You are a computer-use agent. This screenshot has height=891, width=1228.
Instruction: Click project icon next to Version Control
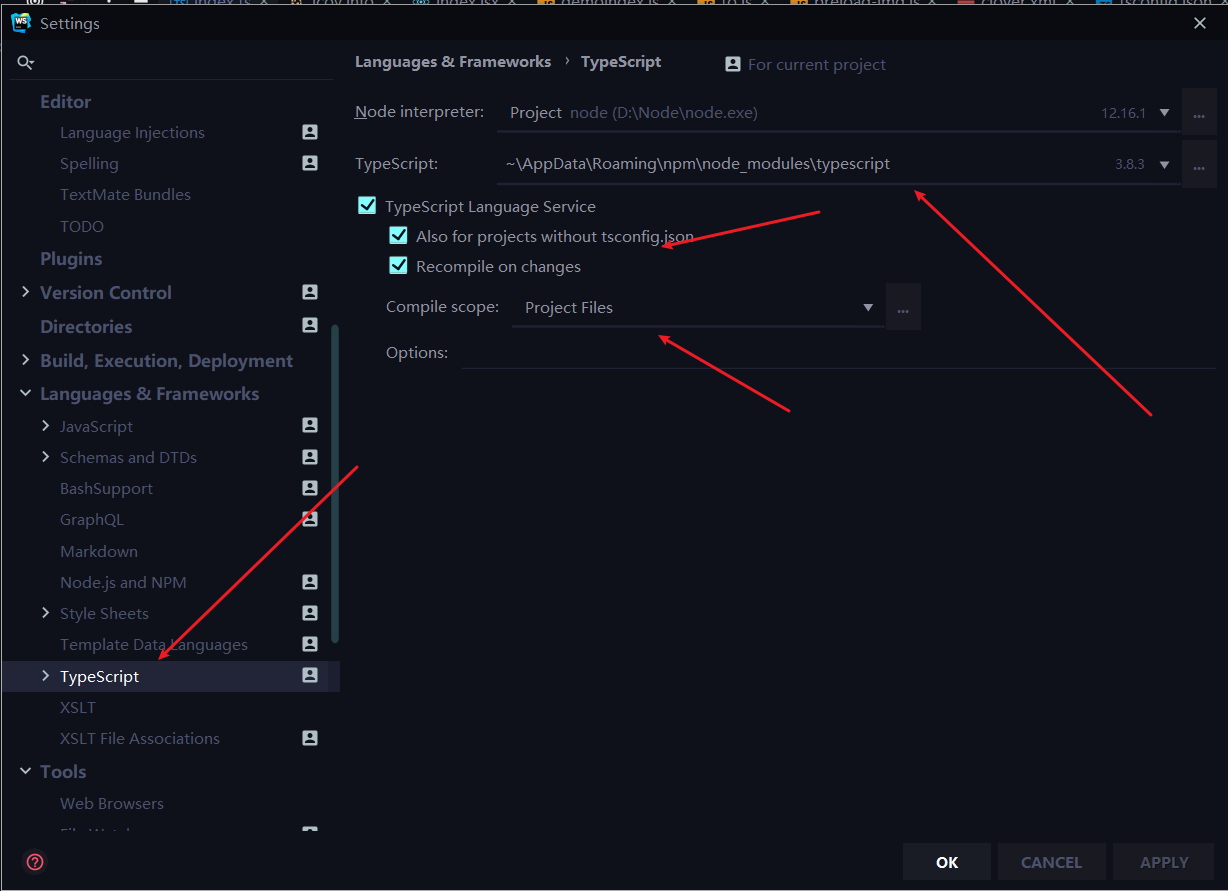(310, 292)
